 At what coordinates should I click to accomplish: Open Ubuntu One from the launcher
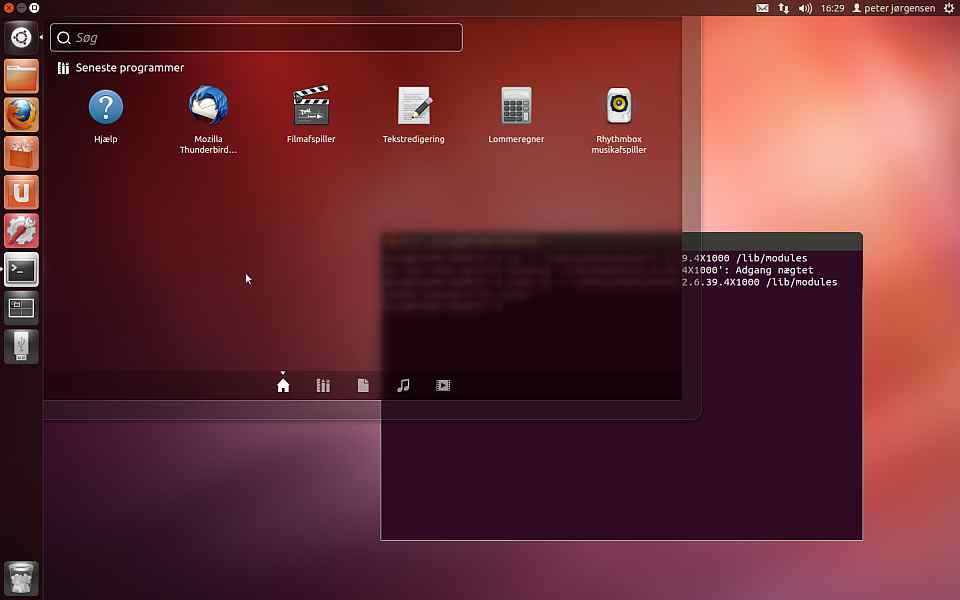22,192
